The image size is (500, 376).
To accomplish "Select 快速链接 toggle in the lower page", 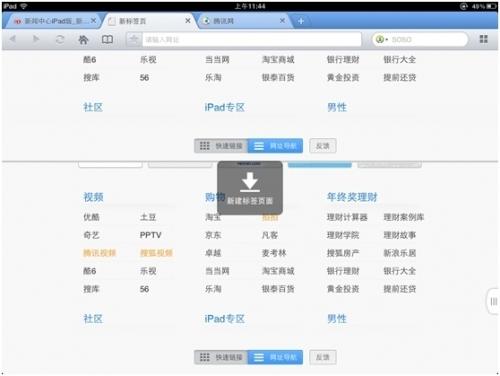I will (221, 357).
